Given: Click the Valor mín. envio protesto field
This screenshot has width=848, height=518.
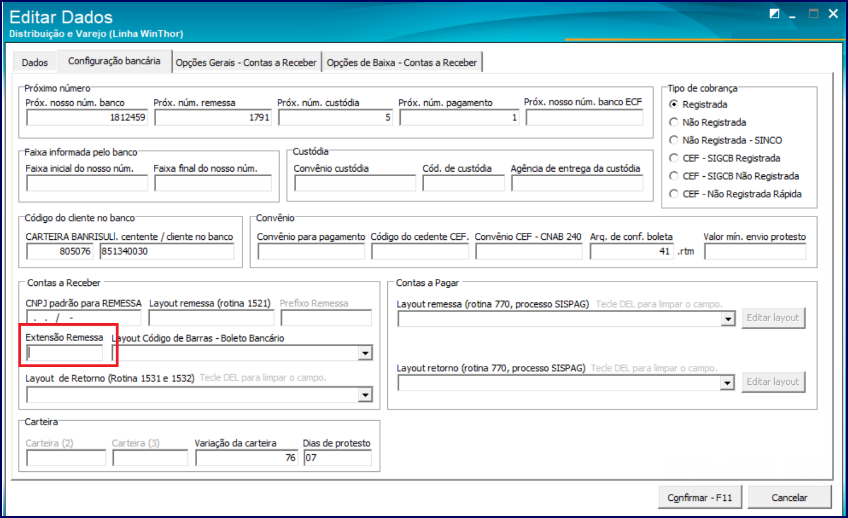Looking at the screenshot, I should pyautogui.click(x=755, y=251).
